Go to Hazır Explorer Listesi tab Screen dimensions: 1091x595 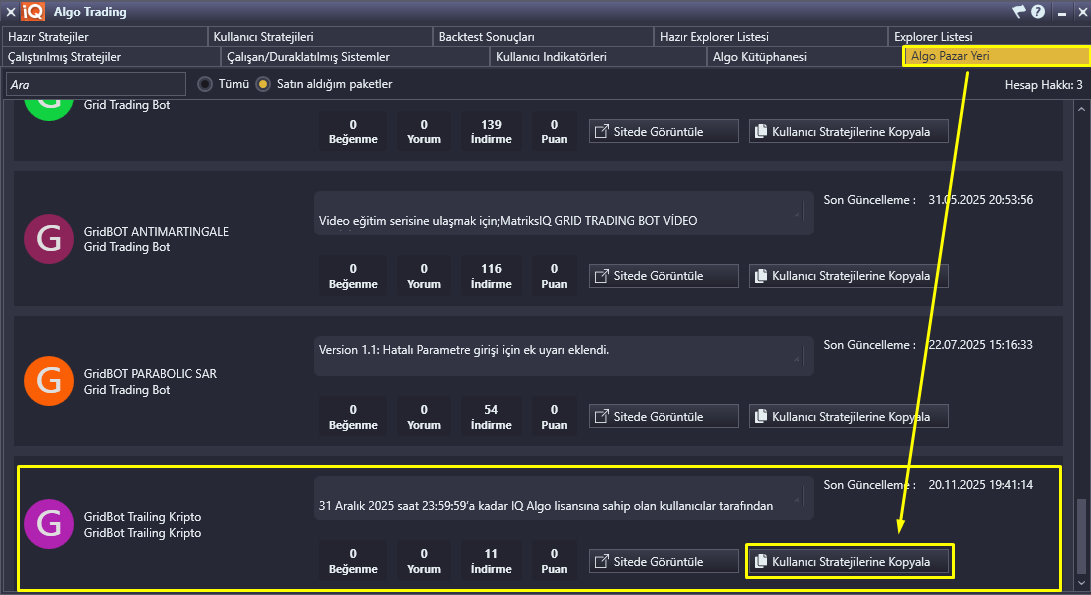pyautogui.click(x=771, y=37)
